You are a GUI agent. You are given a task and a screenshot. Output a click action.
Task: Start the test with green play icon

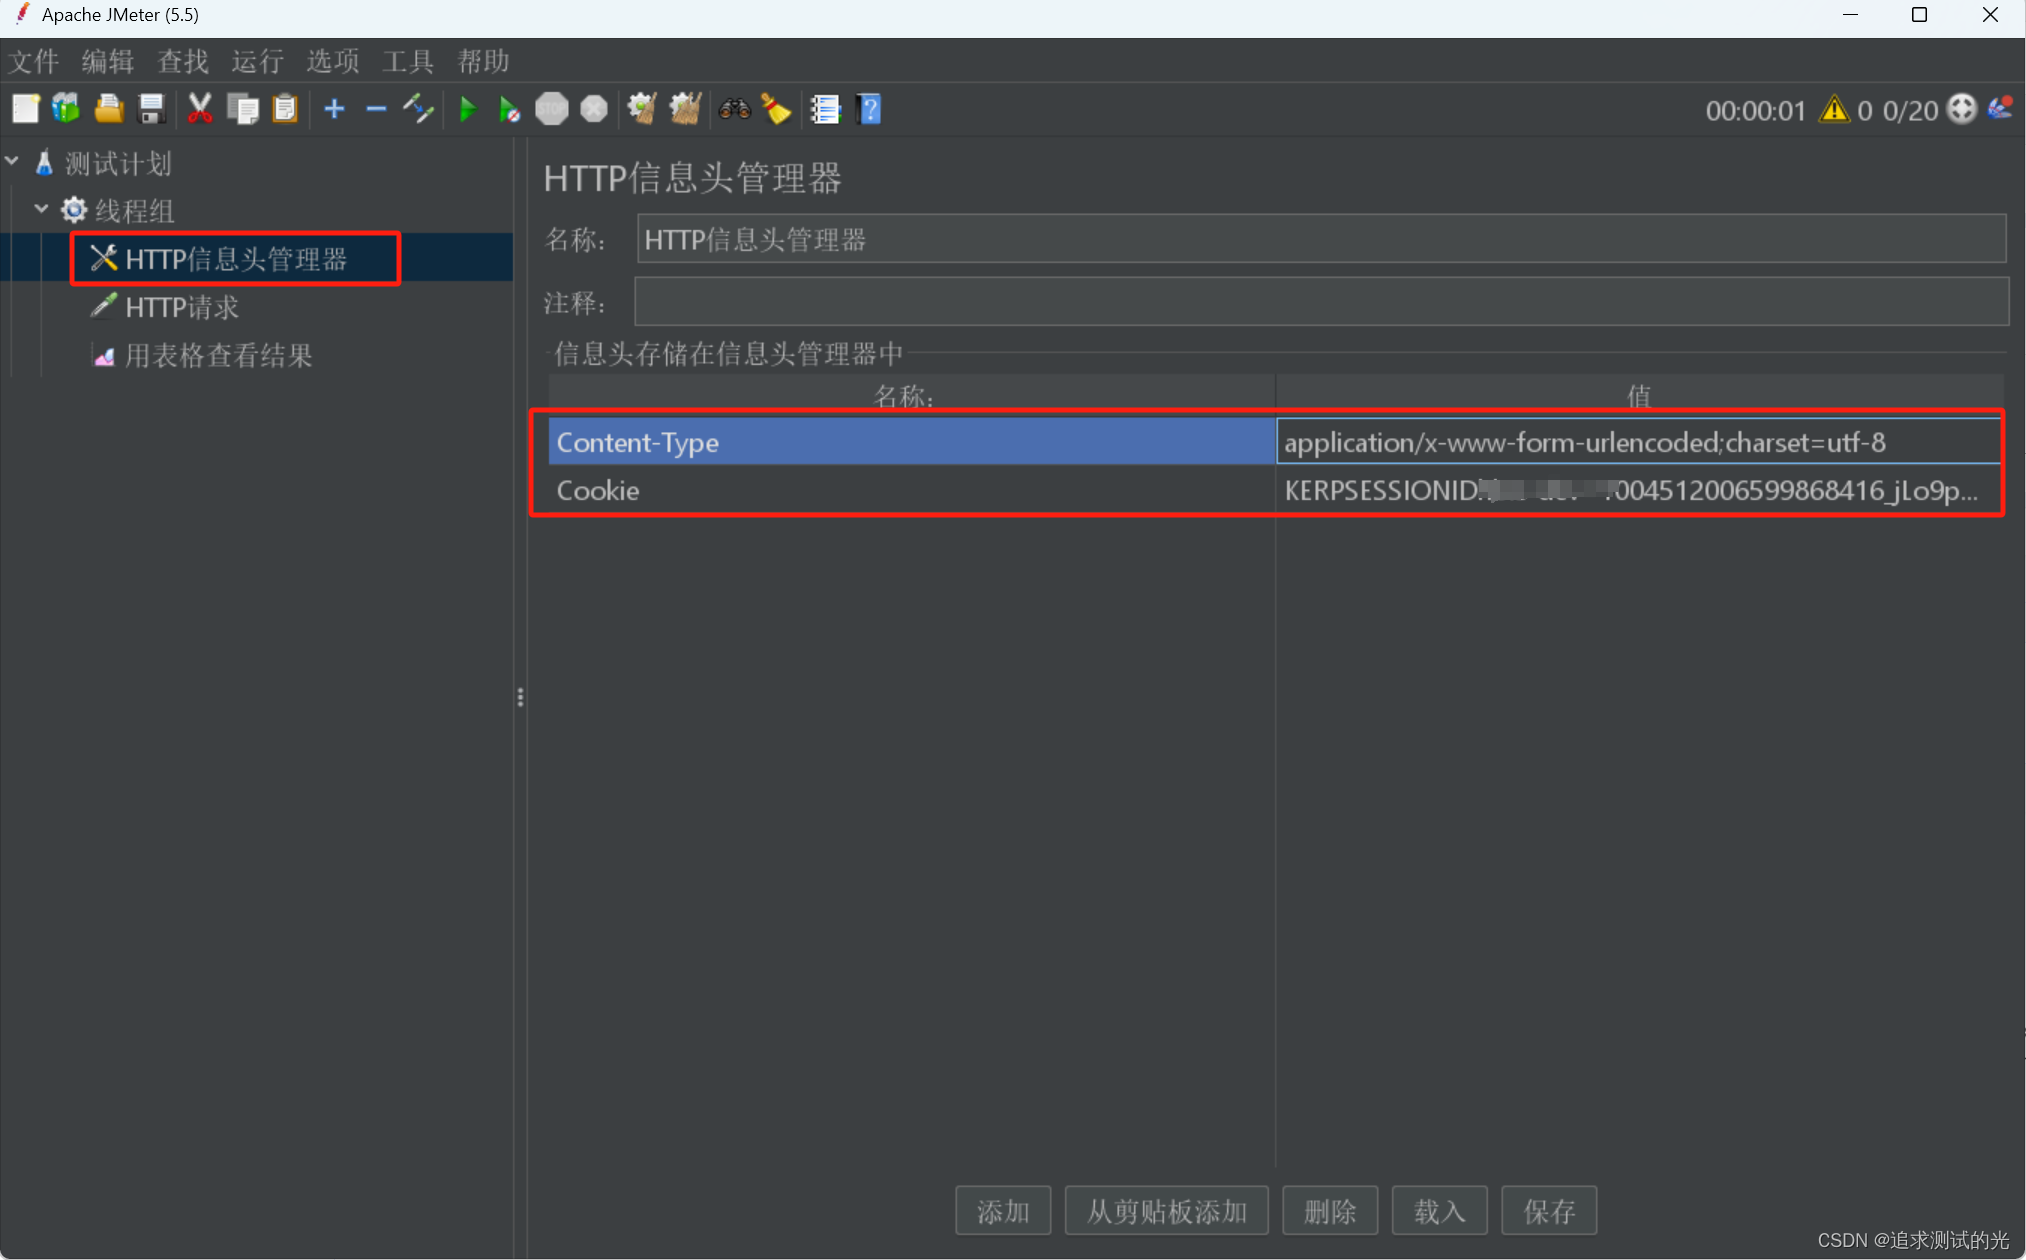467,109
